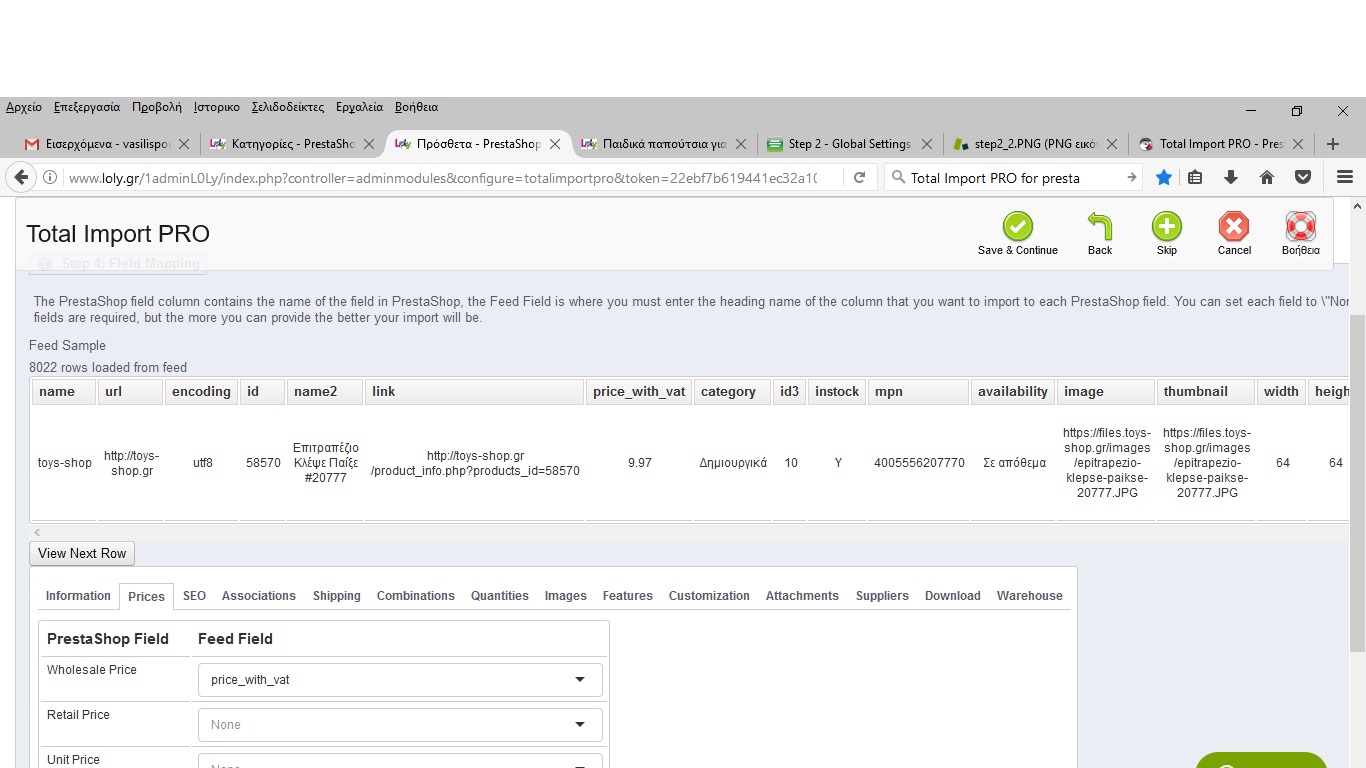Open the Αρχείο menu

tap(24, 107)
